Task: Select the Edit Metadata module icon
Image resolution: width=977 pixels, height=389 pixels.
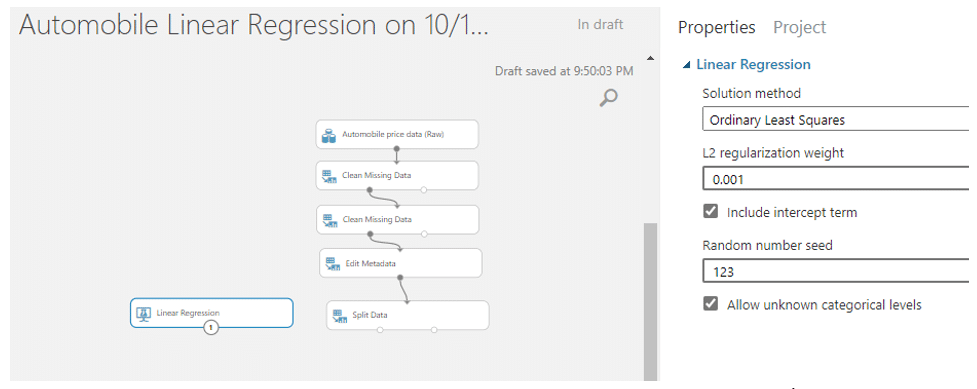Action: click(x=332, y=264)
